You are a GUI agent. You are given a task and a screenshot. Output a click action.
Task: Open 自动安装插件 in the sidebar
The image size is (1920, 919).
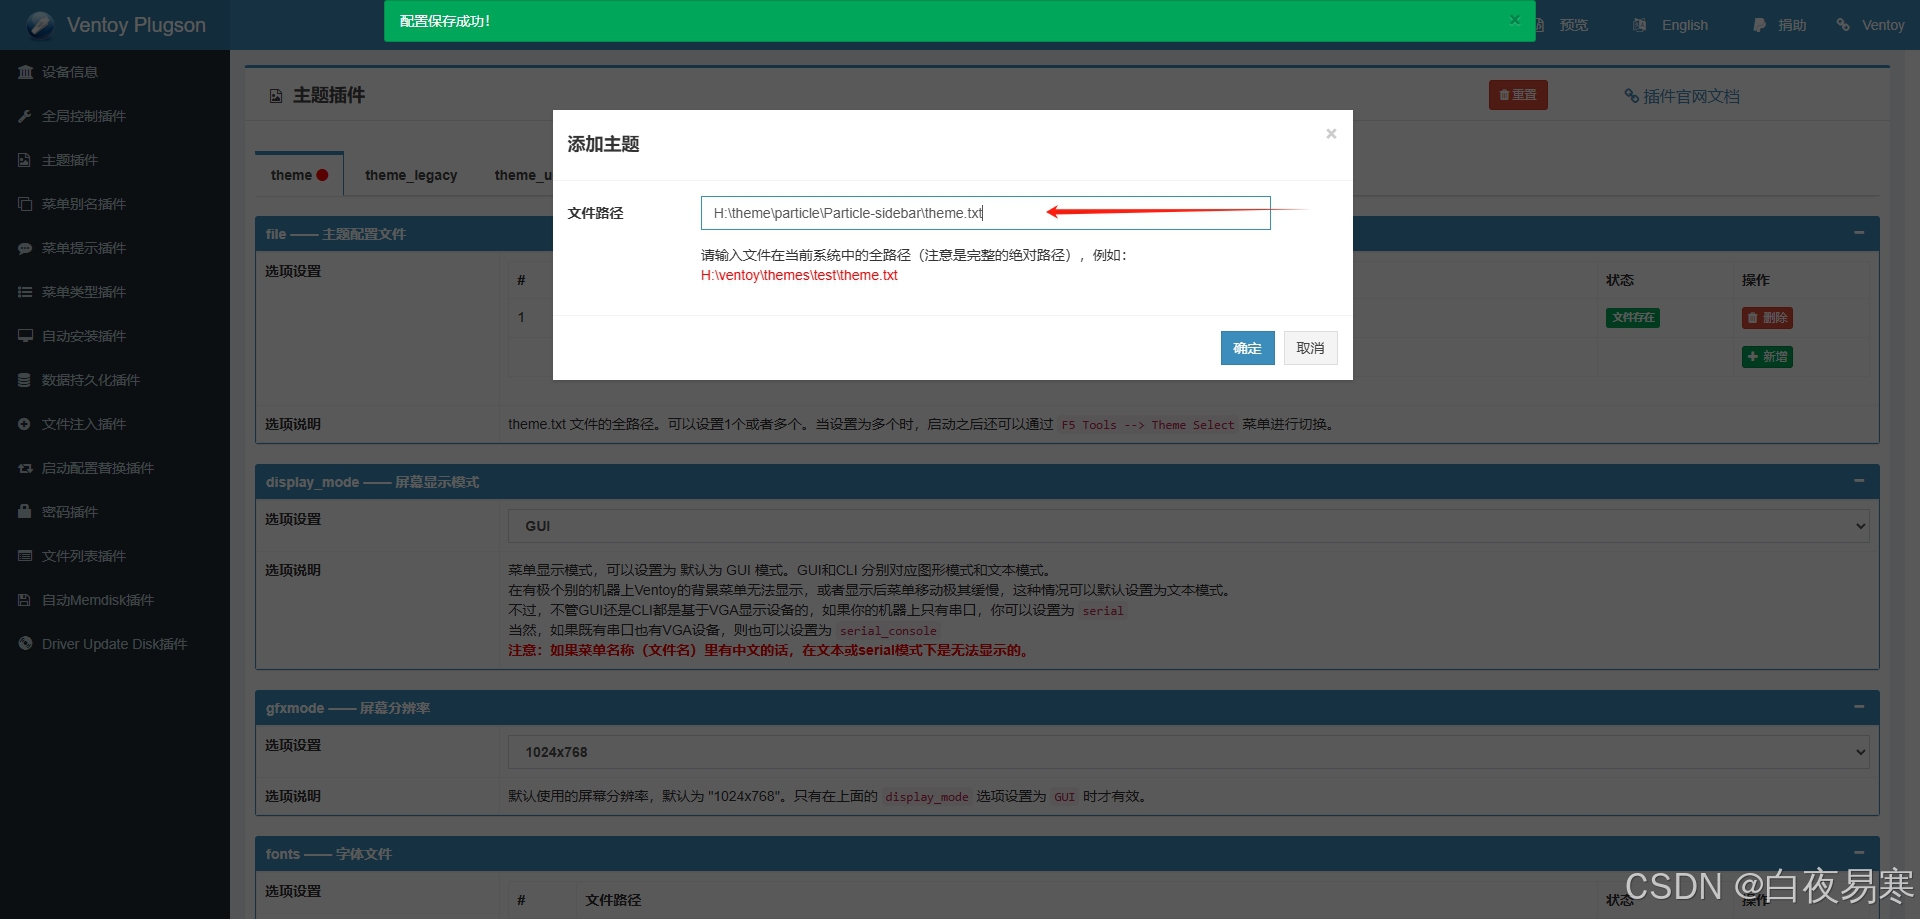pyautogui.click(x=84, y=336)
